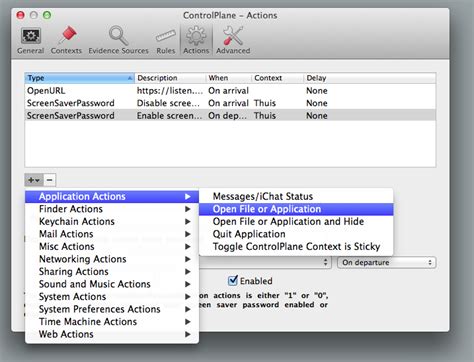Open the popup stepper left of On departure
Viewport: 474px width, 362px height.
tap(325, 262)
